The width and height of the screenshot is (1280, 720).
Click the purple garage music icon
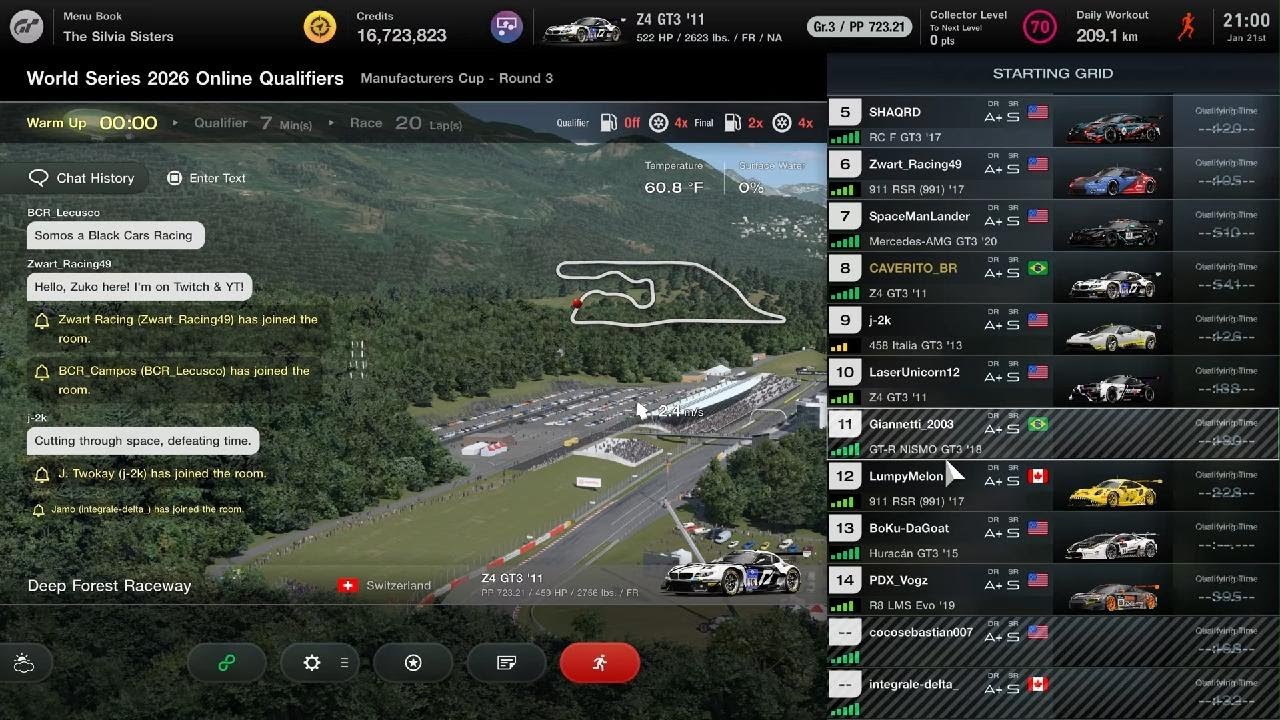(507, 27)
